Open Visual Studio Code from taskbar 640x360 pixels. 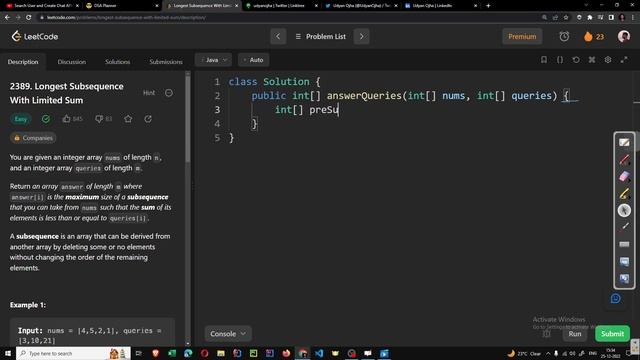[x=319, y=353]
